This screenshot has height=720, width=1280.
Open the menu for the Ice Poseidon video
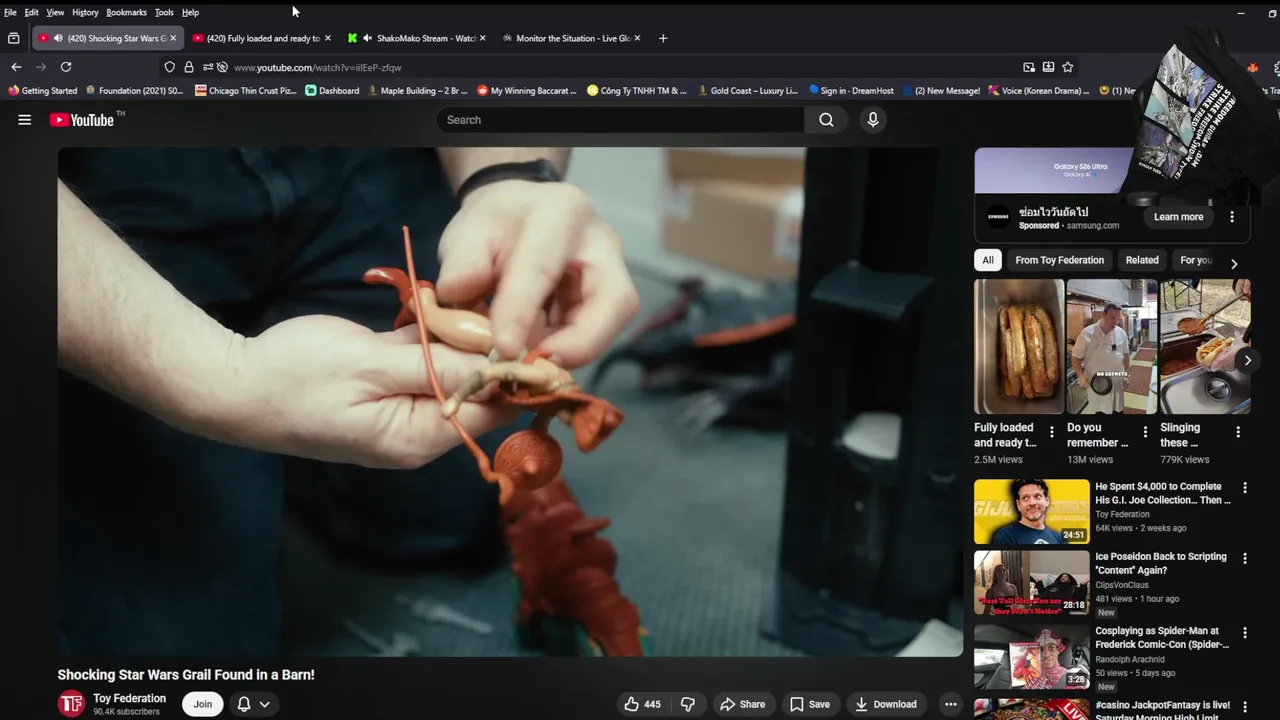tap(1245, 558)
